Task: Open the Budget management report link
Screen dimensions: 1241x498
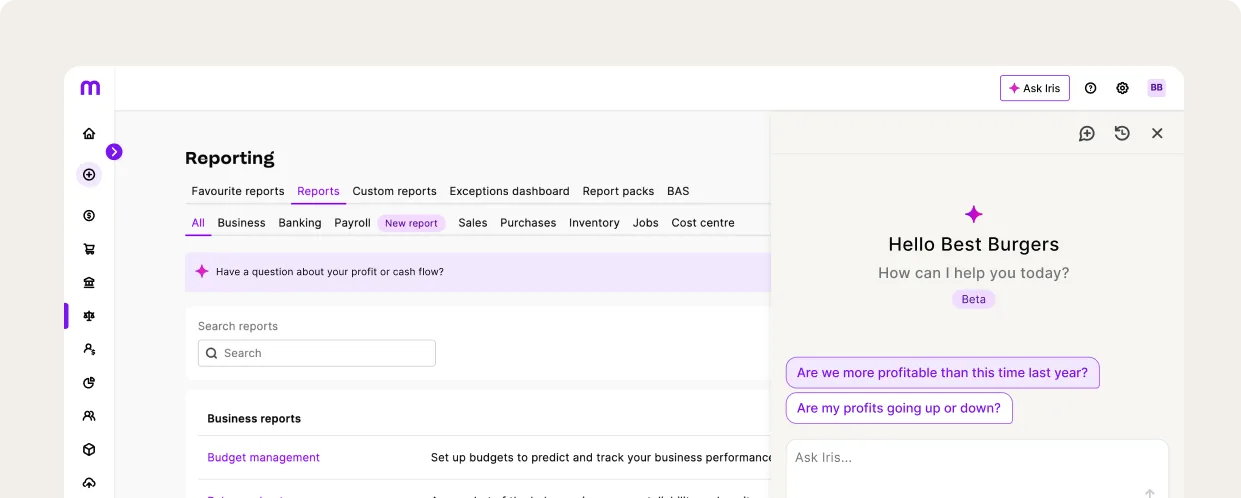Action: pyautogui.click(x=263, y=457)
